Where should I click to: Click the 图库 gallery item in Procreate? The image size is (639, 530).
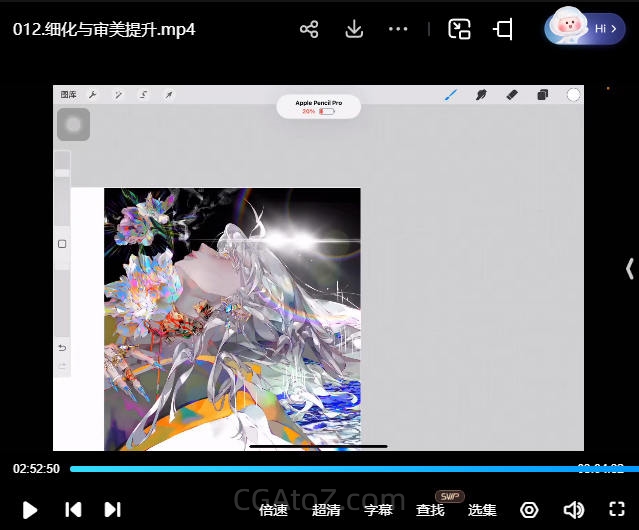[x=68, y=95]
